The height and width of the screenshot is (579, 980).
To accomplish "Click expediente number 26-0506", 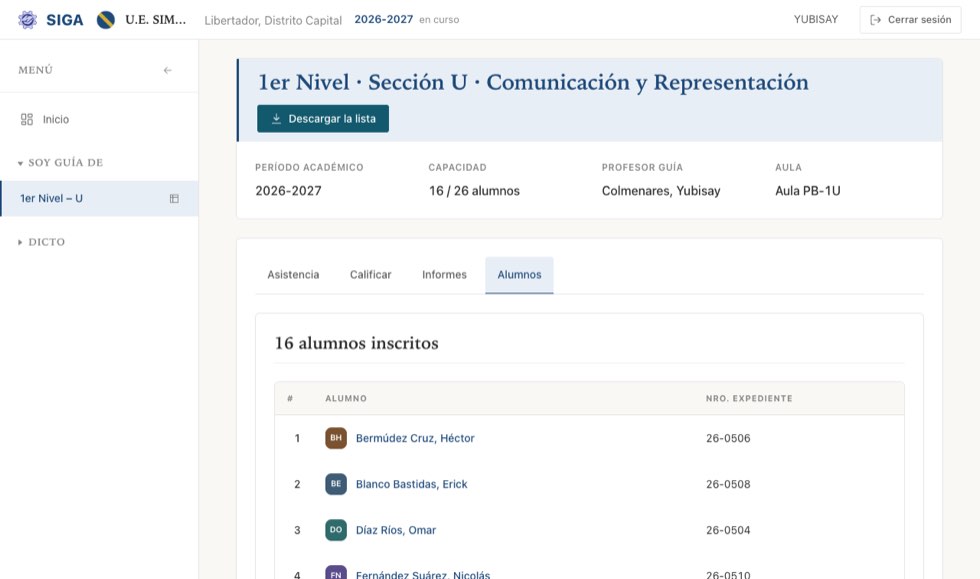I will click(728, 438).
